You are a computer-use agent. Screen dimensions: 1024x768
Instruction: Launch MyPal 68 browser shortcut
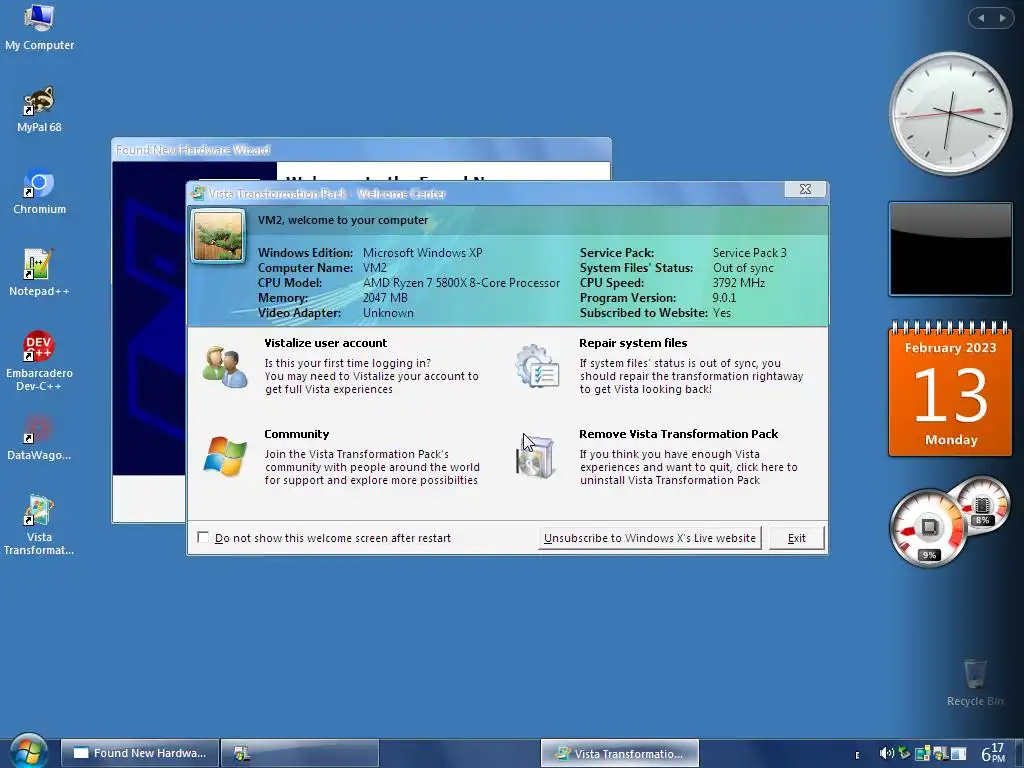pyautogui.click(x=39, y=110)
